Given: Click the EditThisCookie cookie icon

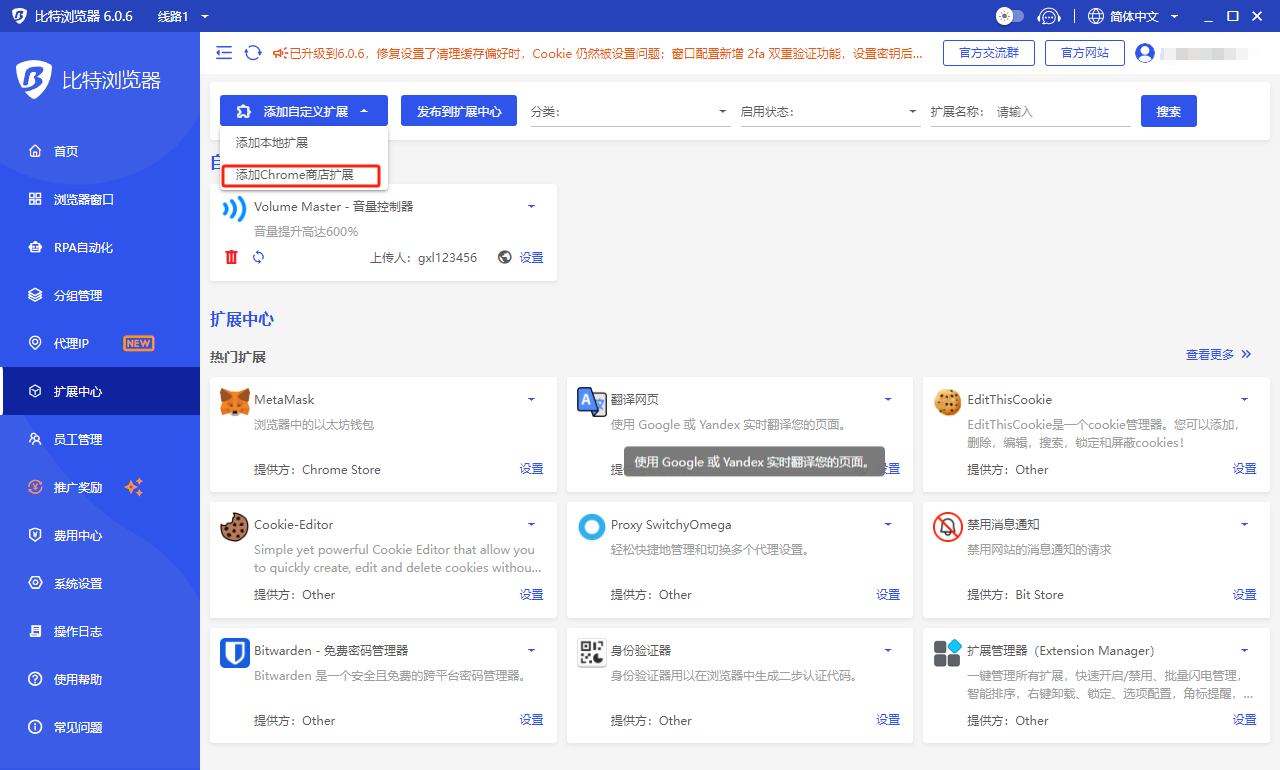Looking at the screenshot, I should [947, 401].
